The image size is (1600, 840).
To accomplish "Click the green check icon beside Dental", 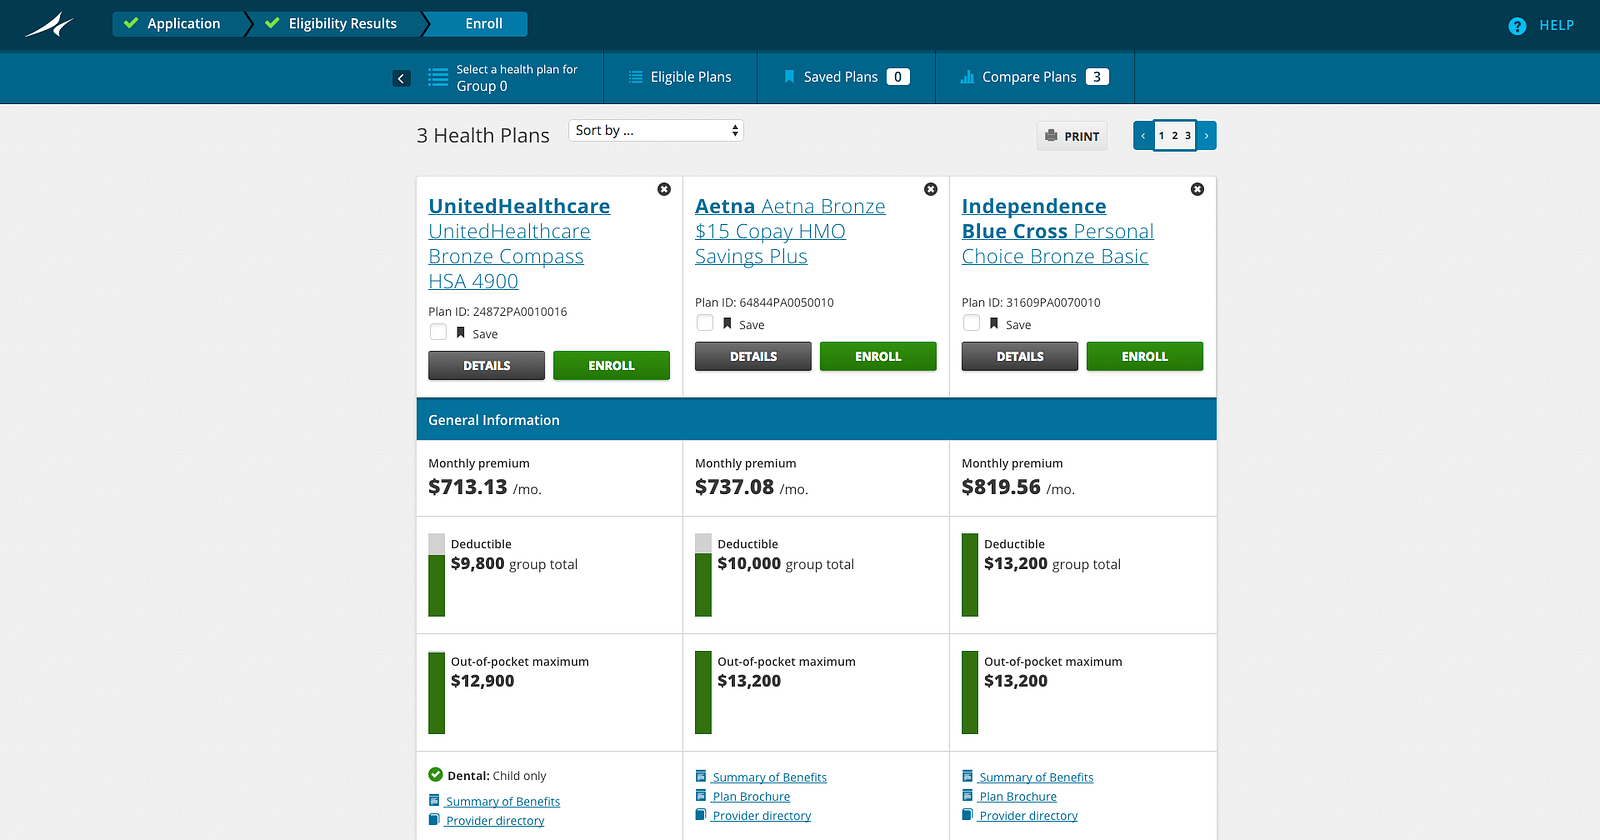I will click(x=436, y=775).
